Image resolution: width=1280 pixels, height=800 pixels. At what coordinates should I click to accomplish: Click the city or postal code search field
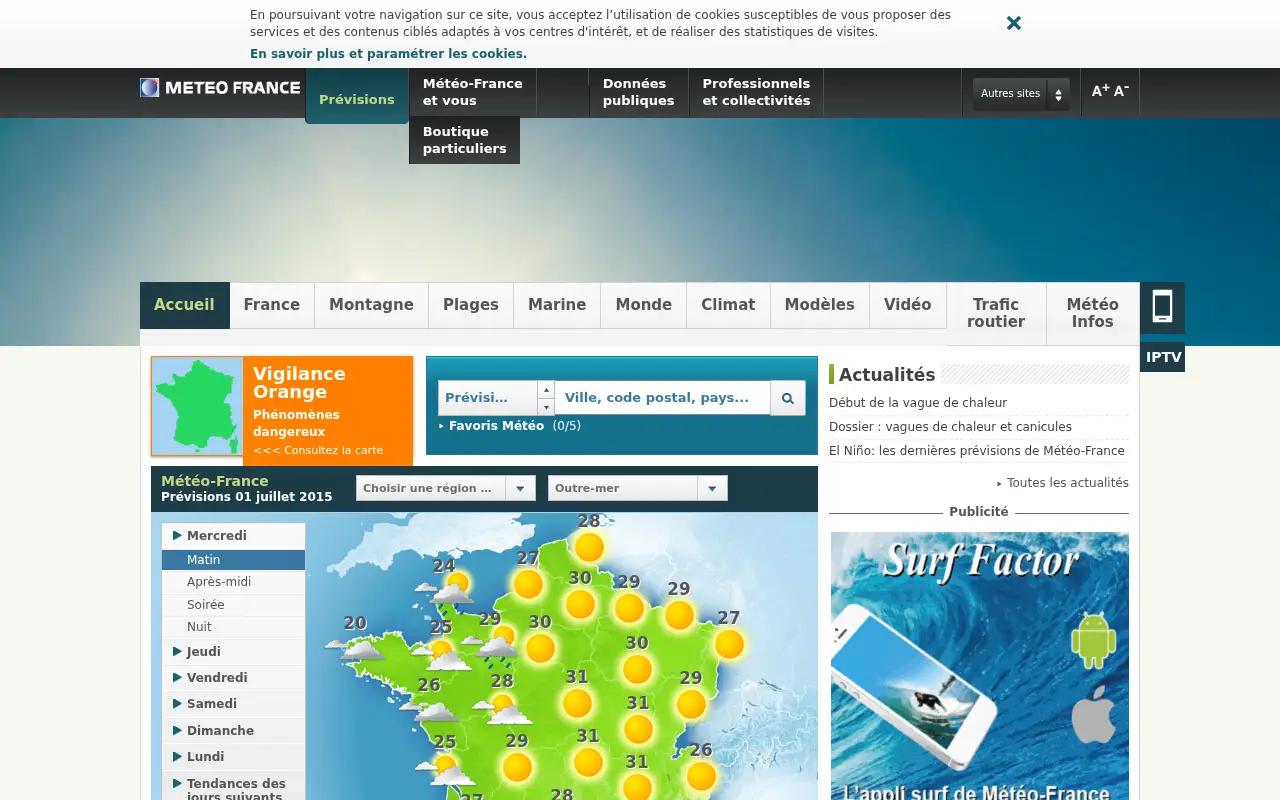coord(662,398)
